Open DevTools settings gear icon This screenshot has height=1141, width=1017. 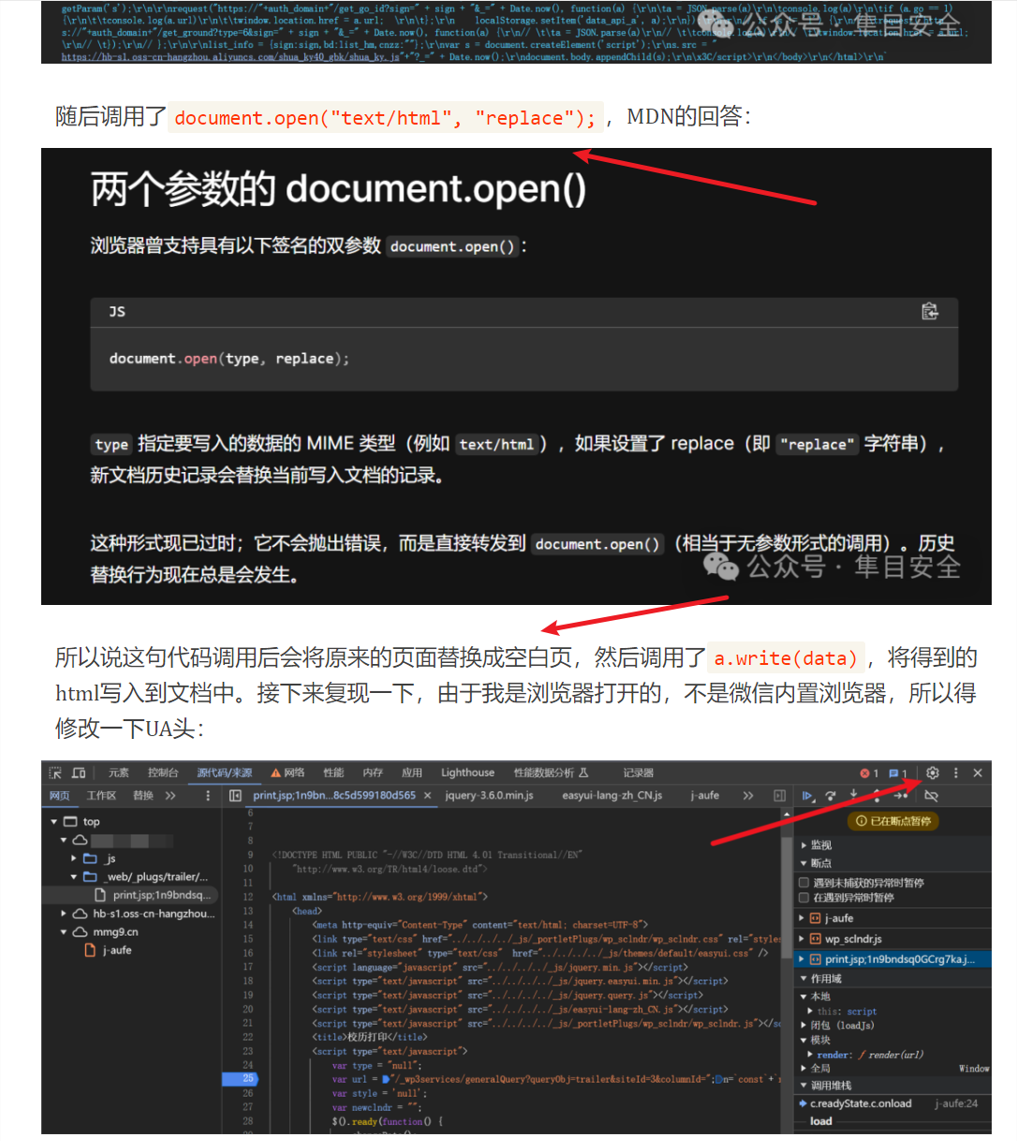[932, 773]
